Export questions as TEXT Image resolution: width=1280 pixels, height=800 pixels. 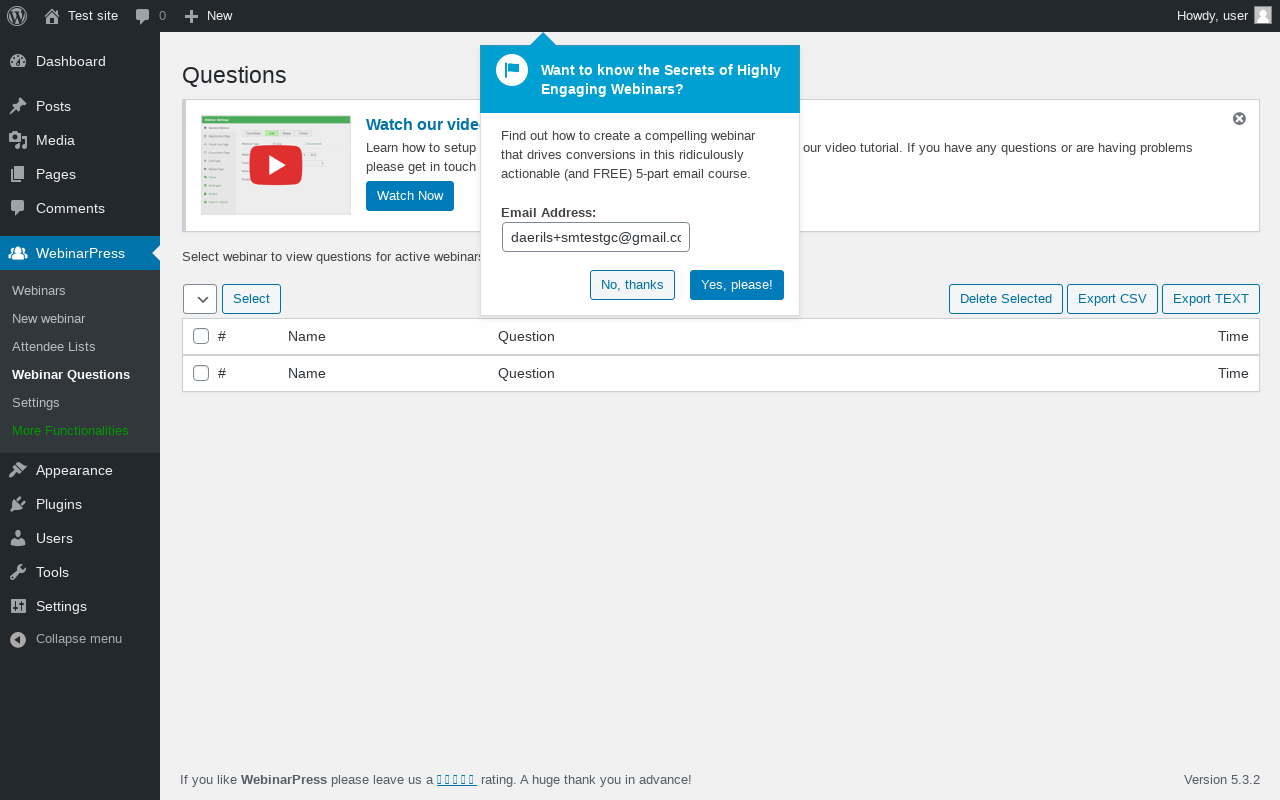(1211, 299)
